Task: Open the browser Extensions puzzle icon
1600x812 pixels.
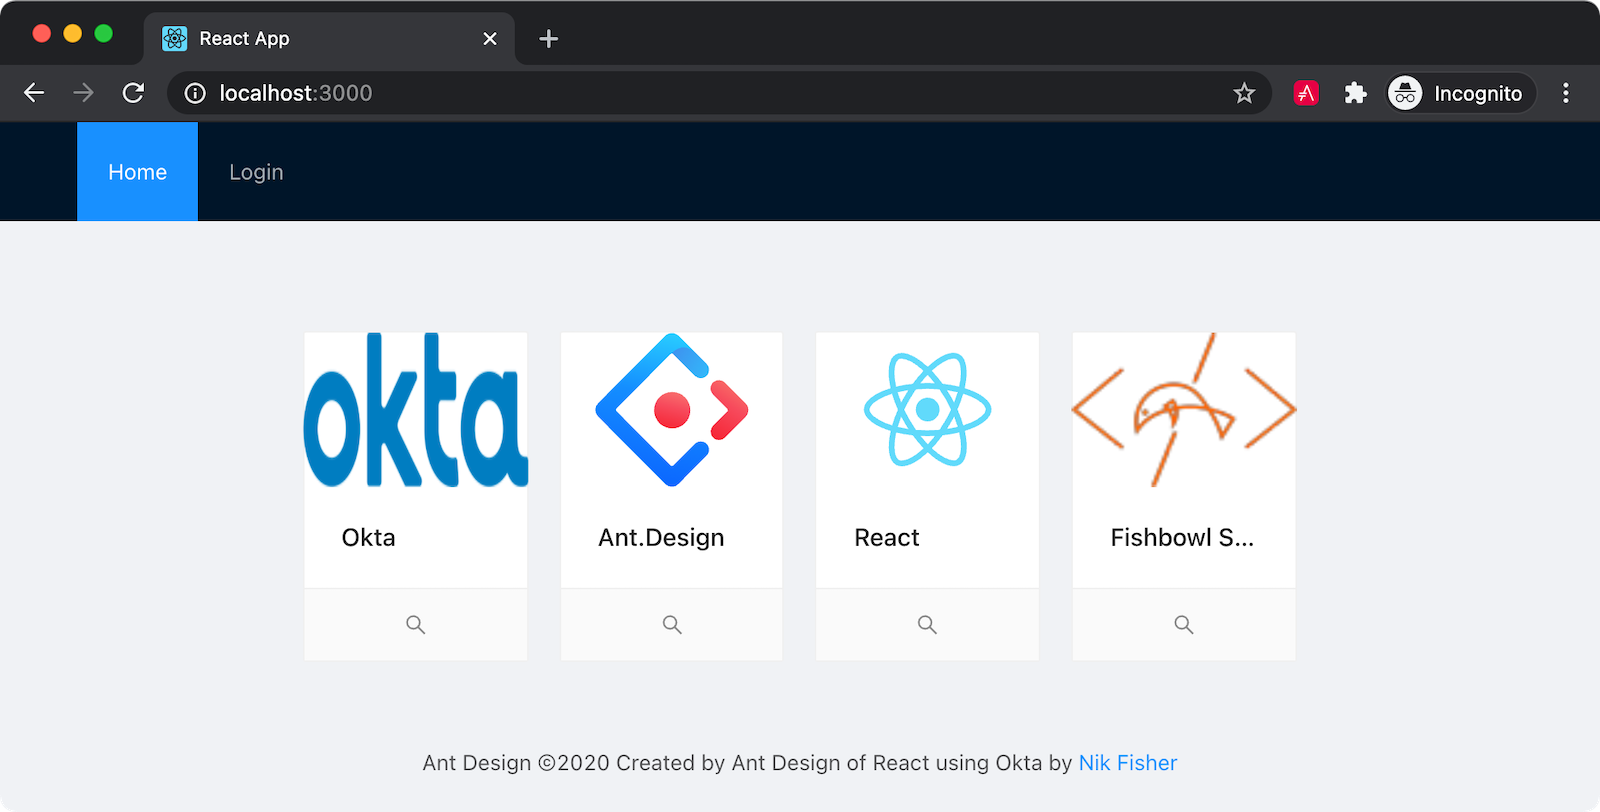Action: [1355, 94]
